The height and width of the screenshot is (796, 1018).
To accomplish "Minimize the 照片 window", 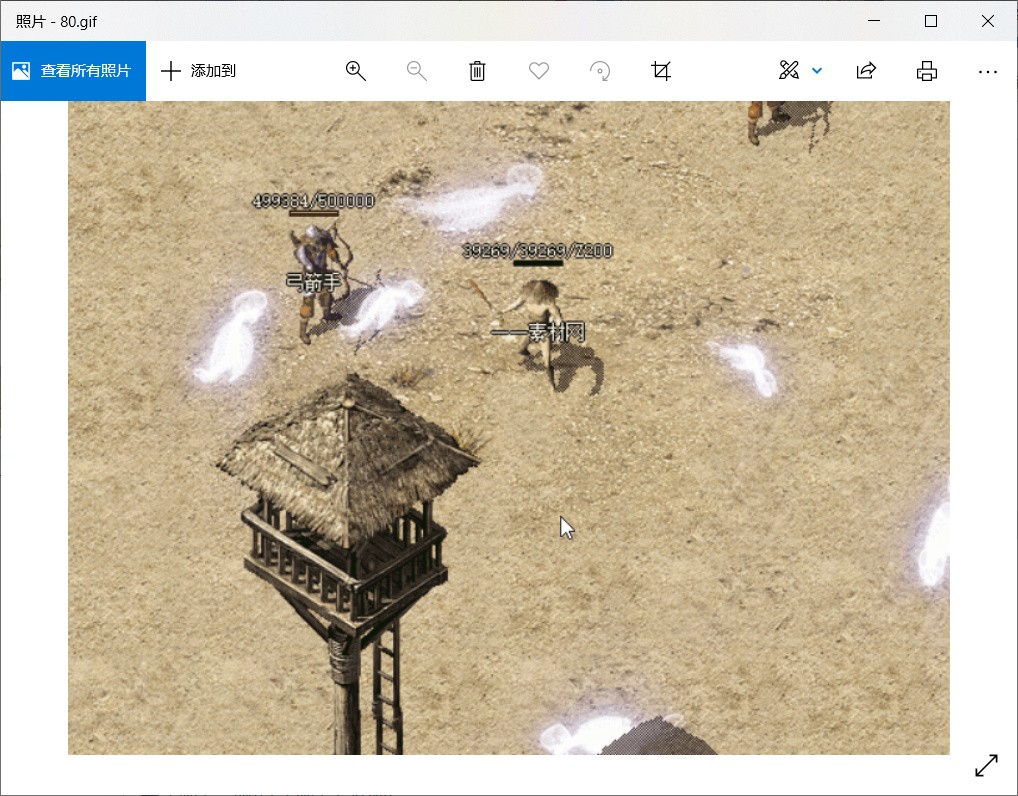I will [874, 21].
